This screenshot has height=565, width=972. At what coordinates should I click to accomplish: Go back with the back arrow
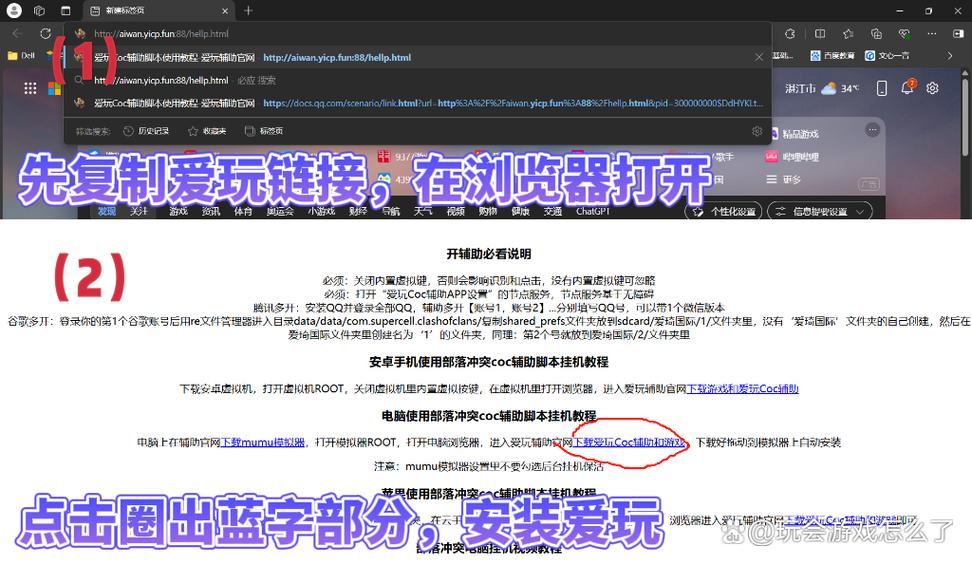click(x=17, y=33)
